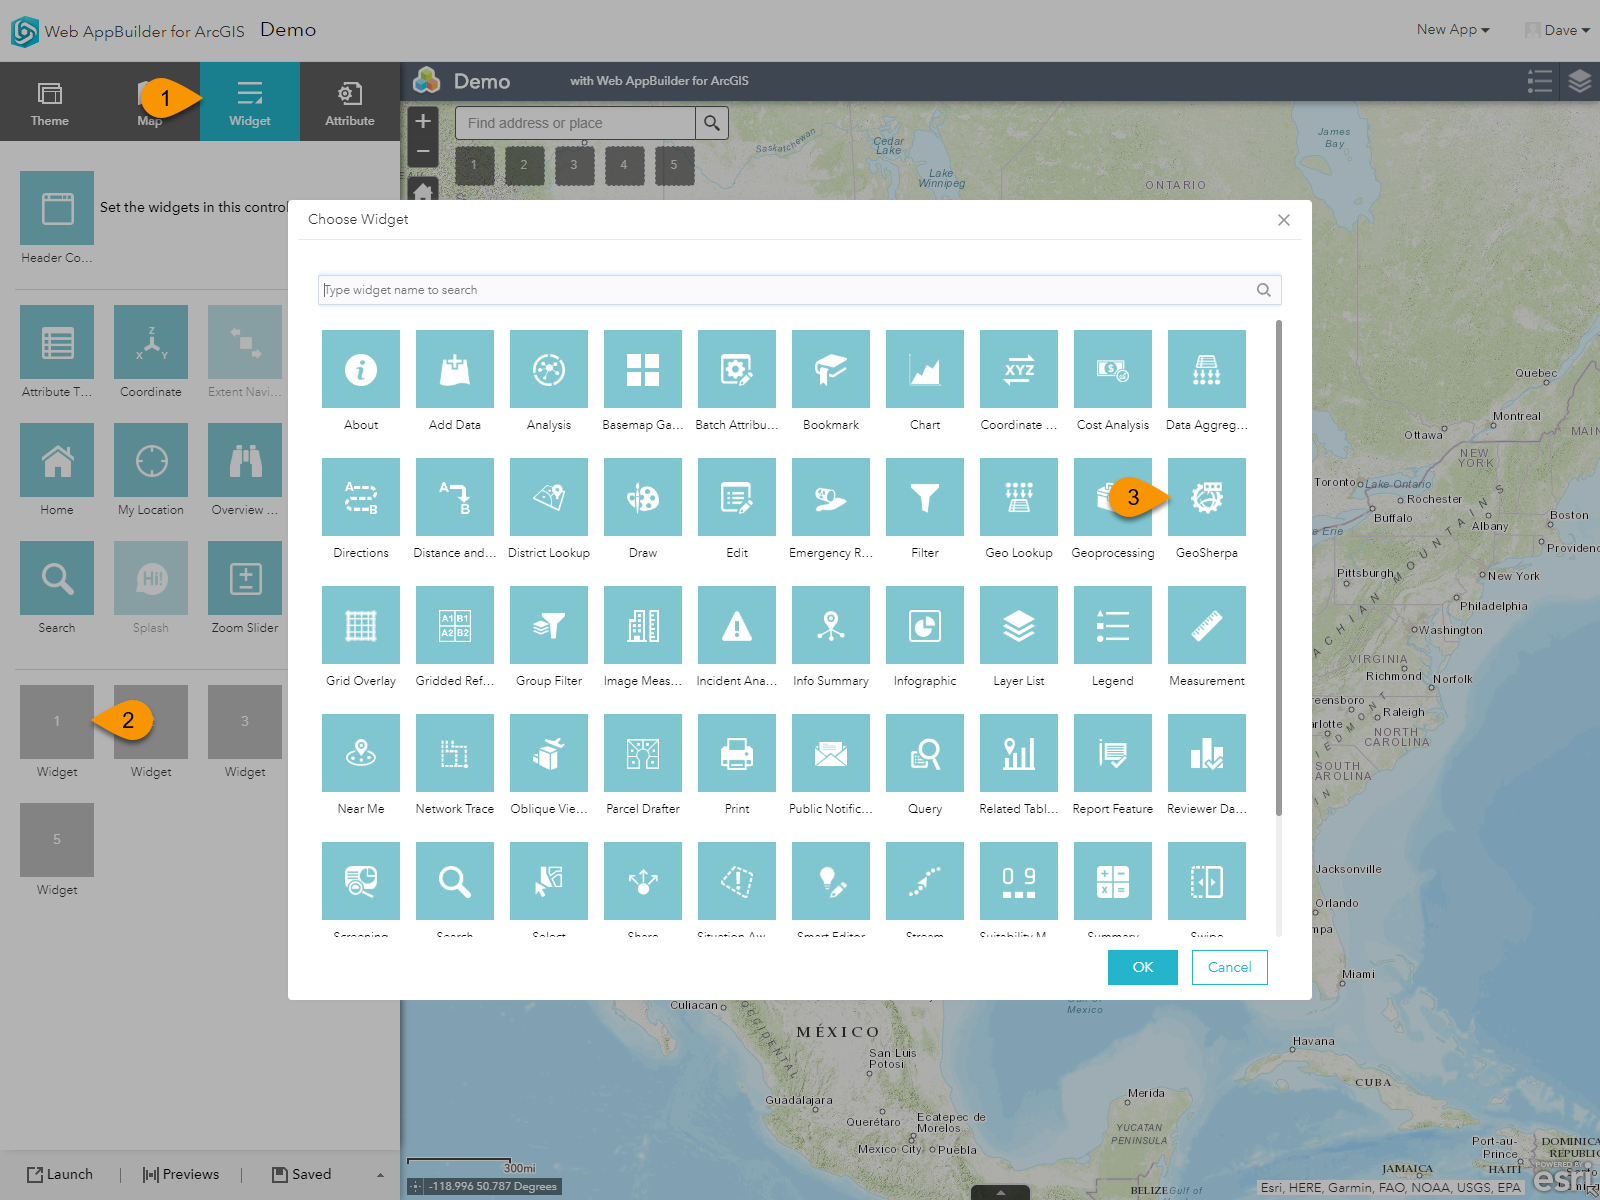Screen dimensions: 1600x1200
Task: Click the widget search magnifier icon
Action: pyautogui.click(x=1264, y=290)
